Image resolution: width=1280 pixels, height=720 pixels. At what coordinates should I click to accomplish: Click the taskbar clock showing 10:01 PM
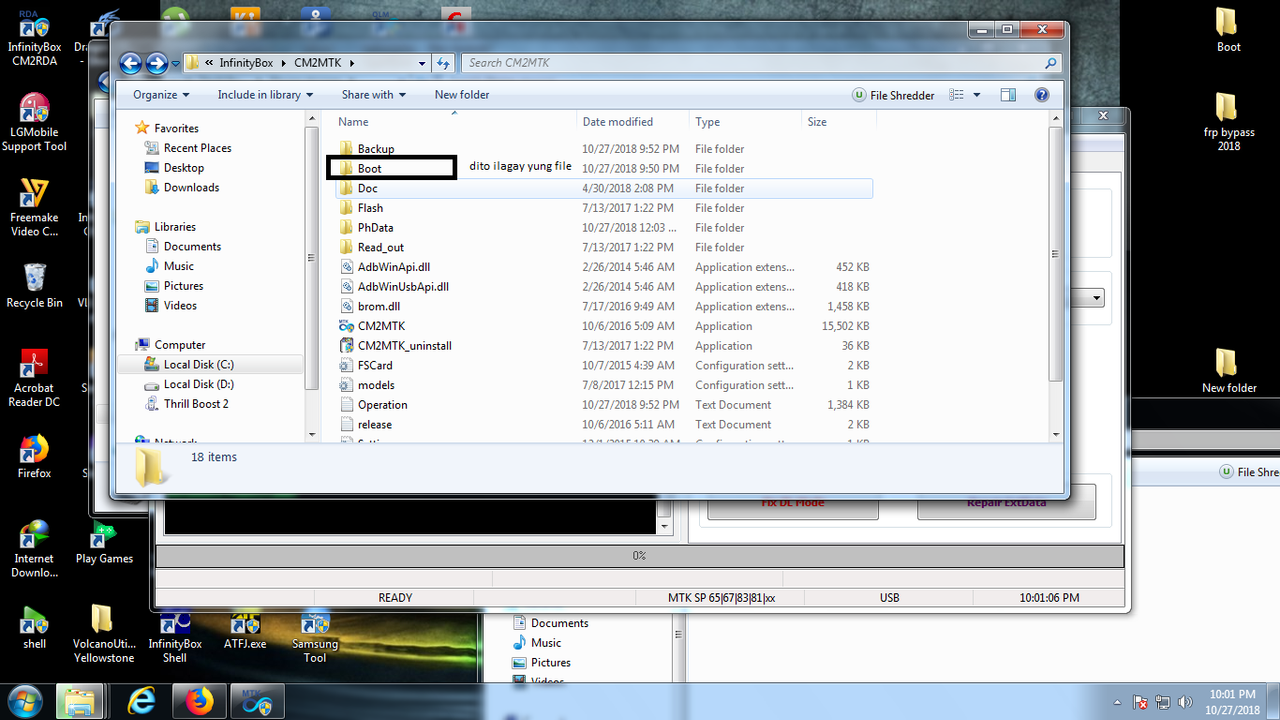[x=1232, y=701]
